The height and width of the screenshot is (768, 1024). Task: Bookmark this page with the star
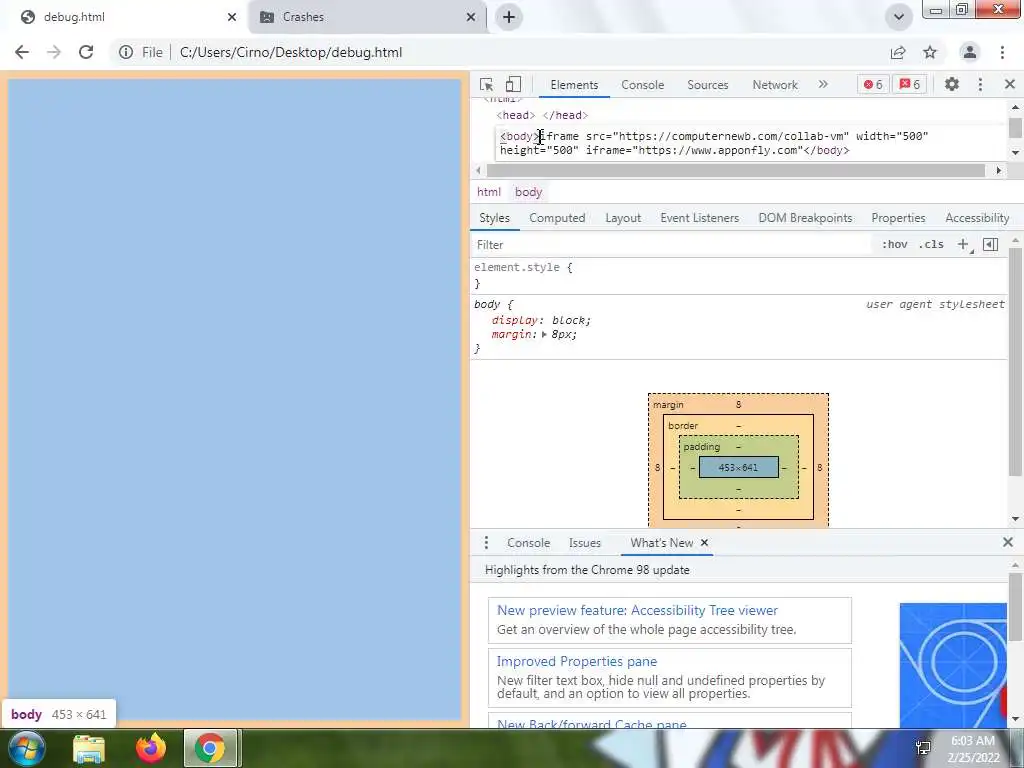pos(930,52)
